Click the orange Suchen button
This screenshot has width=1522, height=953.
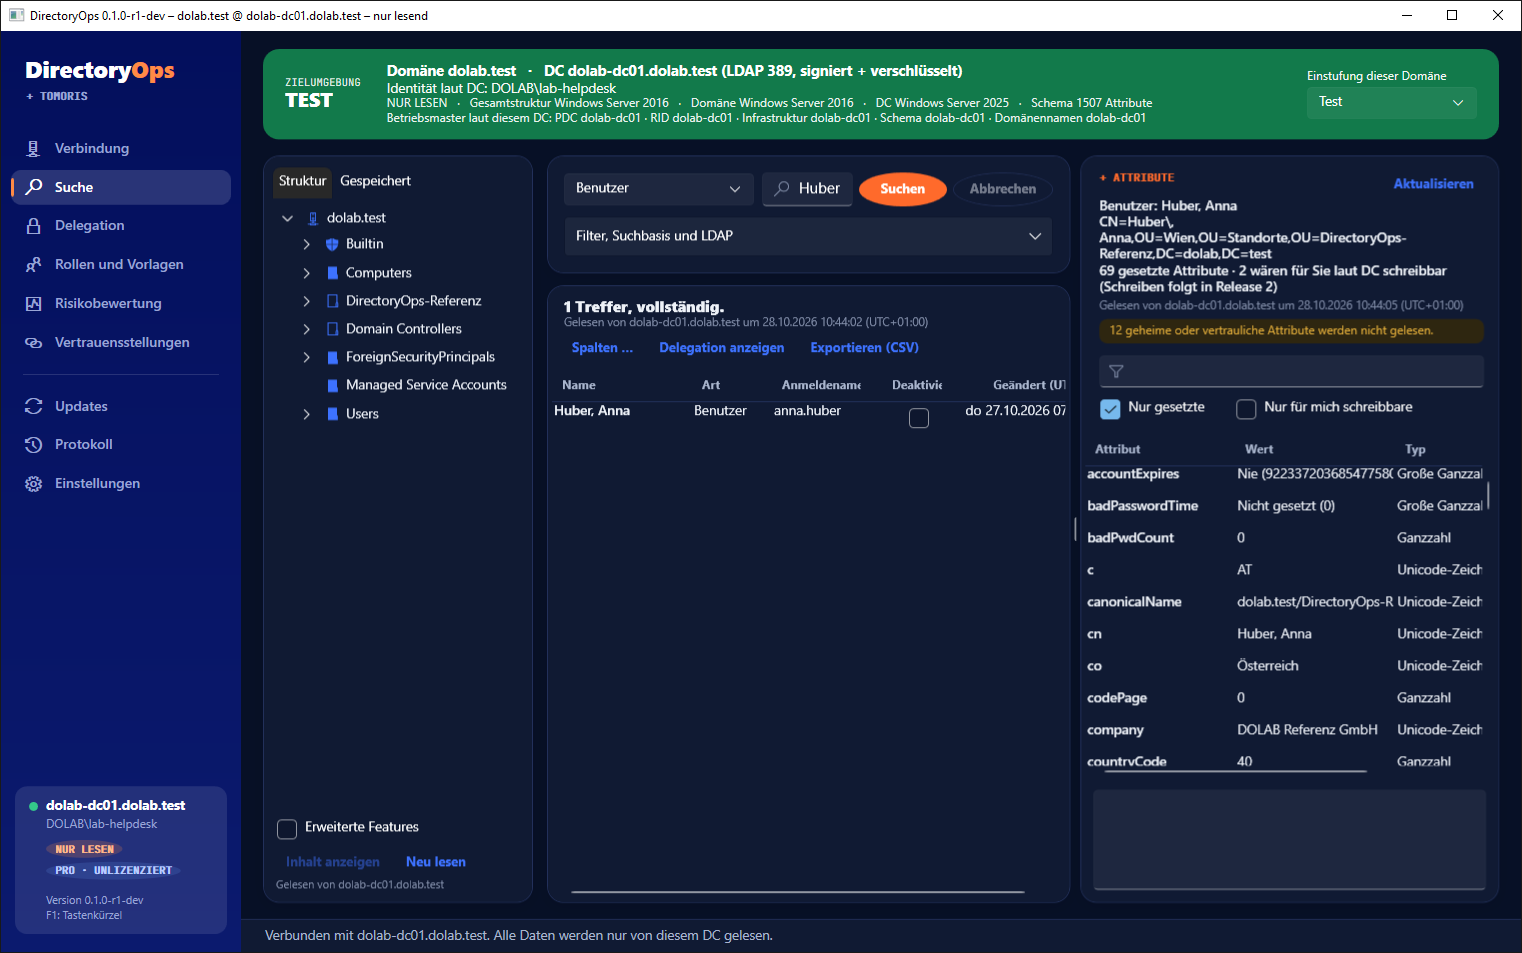[x=903, y=189]
